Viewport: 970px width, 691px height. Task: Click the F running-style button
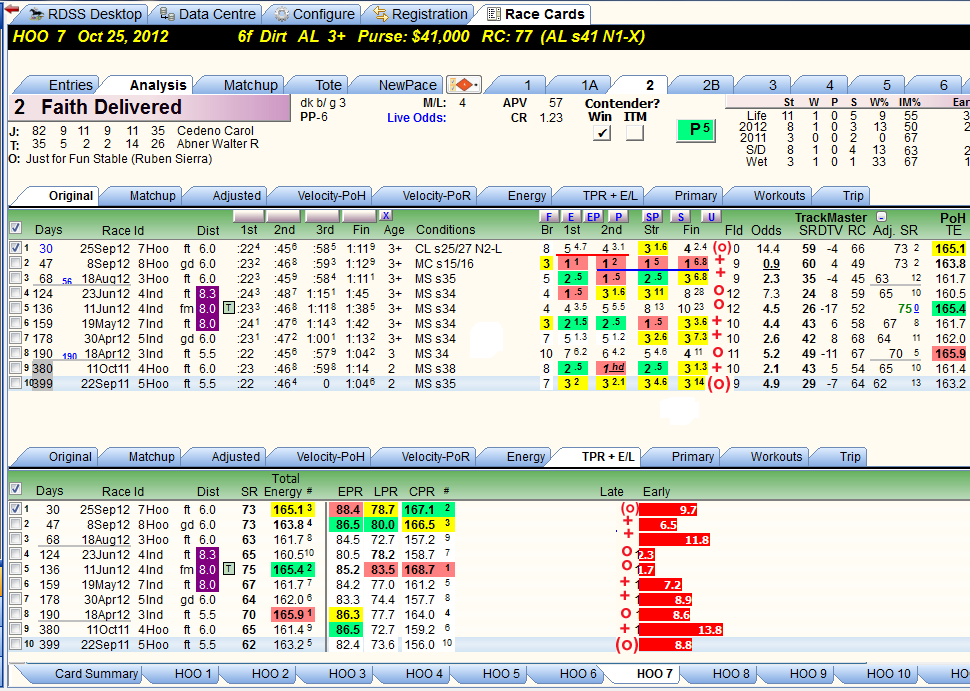click(548, 216)
